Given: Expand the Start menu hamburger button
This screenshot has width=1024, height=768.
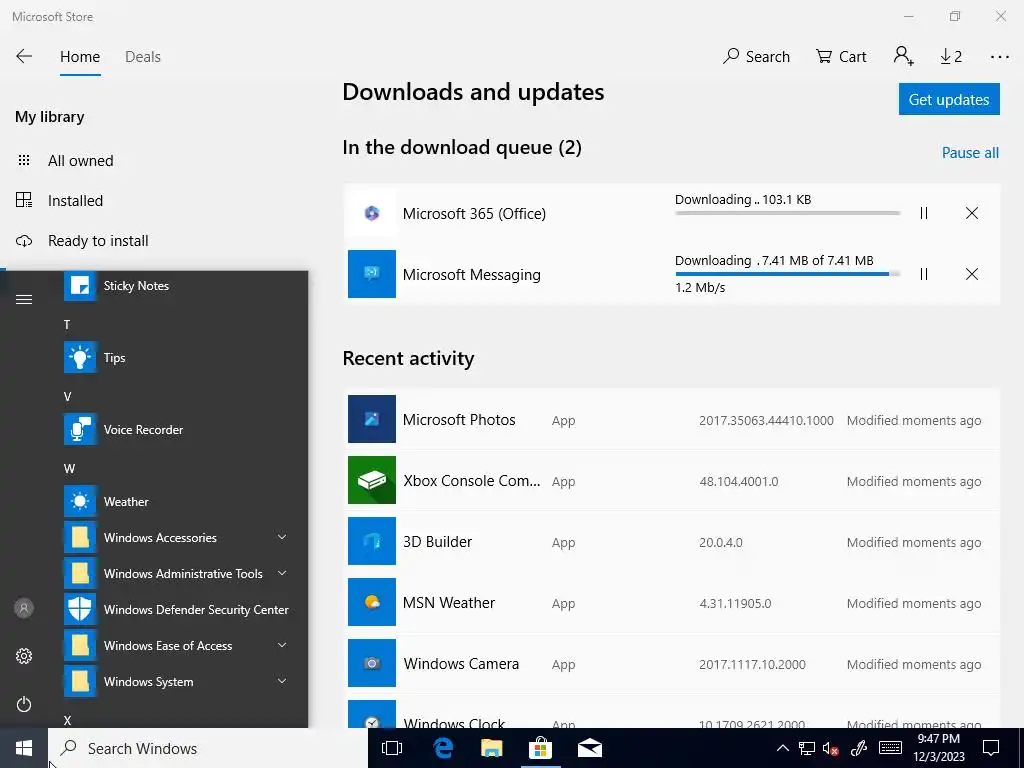Looking at the screenshot, I should click(24, 300).
